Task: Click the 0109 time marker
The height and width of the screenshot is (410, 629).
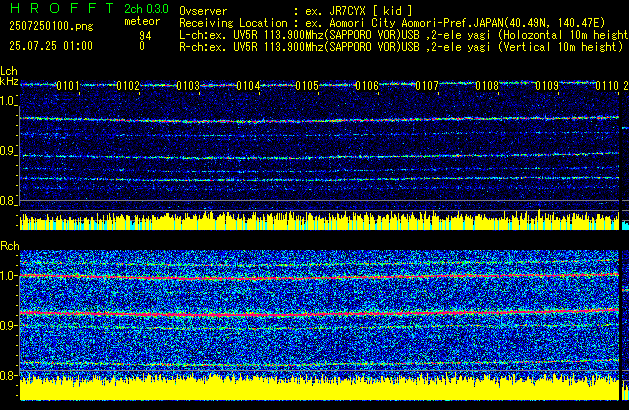Action: tap(547, 86)
